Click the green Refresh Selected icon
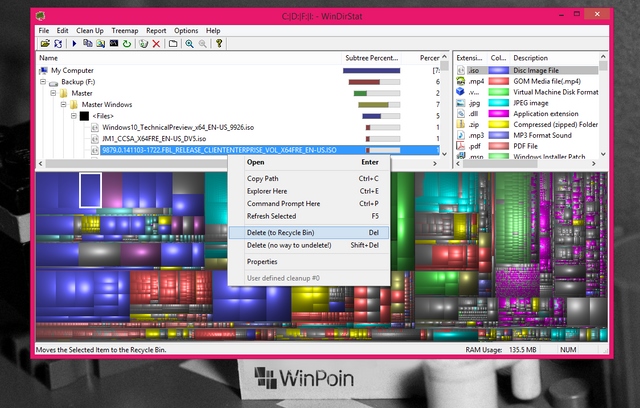Image resolution: width=640 pixels, height=408 pixels. click(x=127, y=43)
